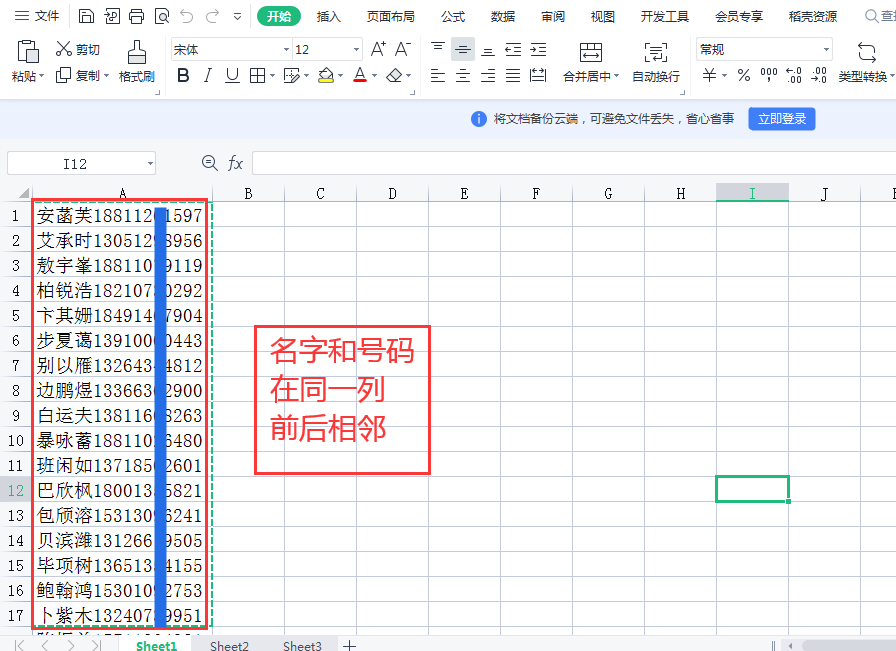Select column D header

[392, 193]
